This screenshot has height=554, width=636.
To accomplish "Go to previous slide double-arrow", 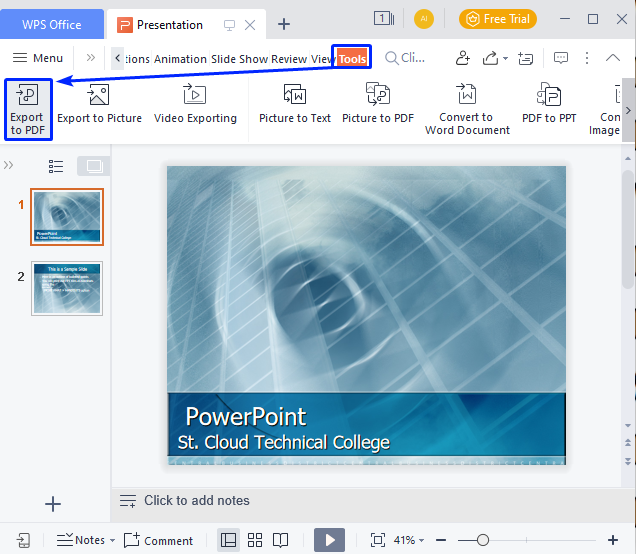I will click(x=628, y=442).
